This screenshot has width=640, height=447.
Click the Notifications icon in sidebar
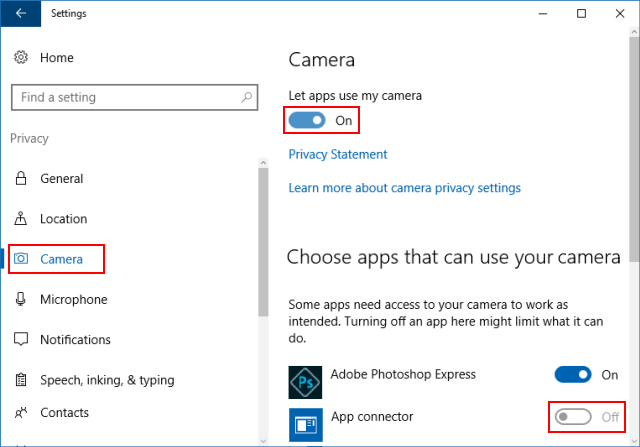[21, 340]
